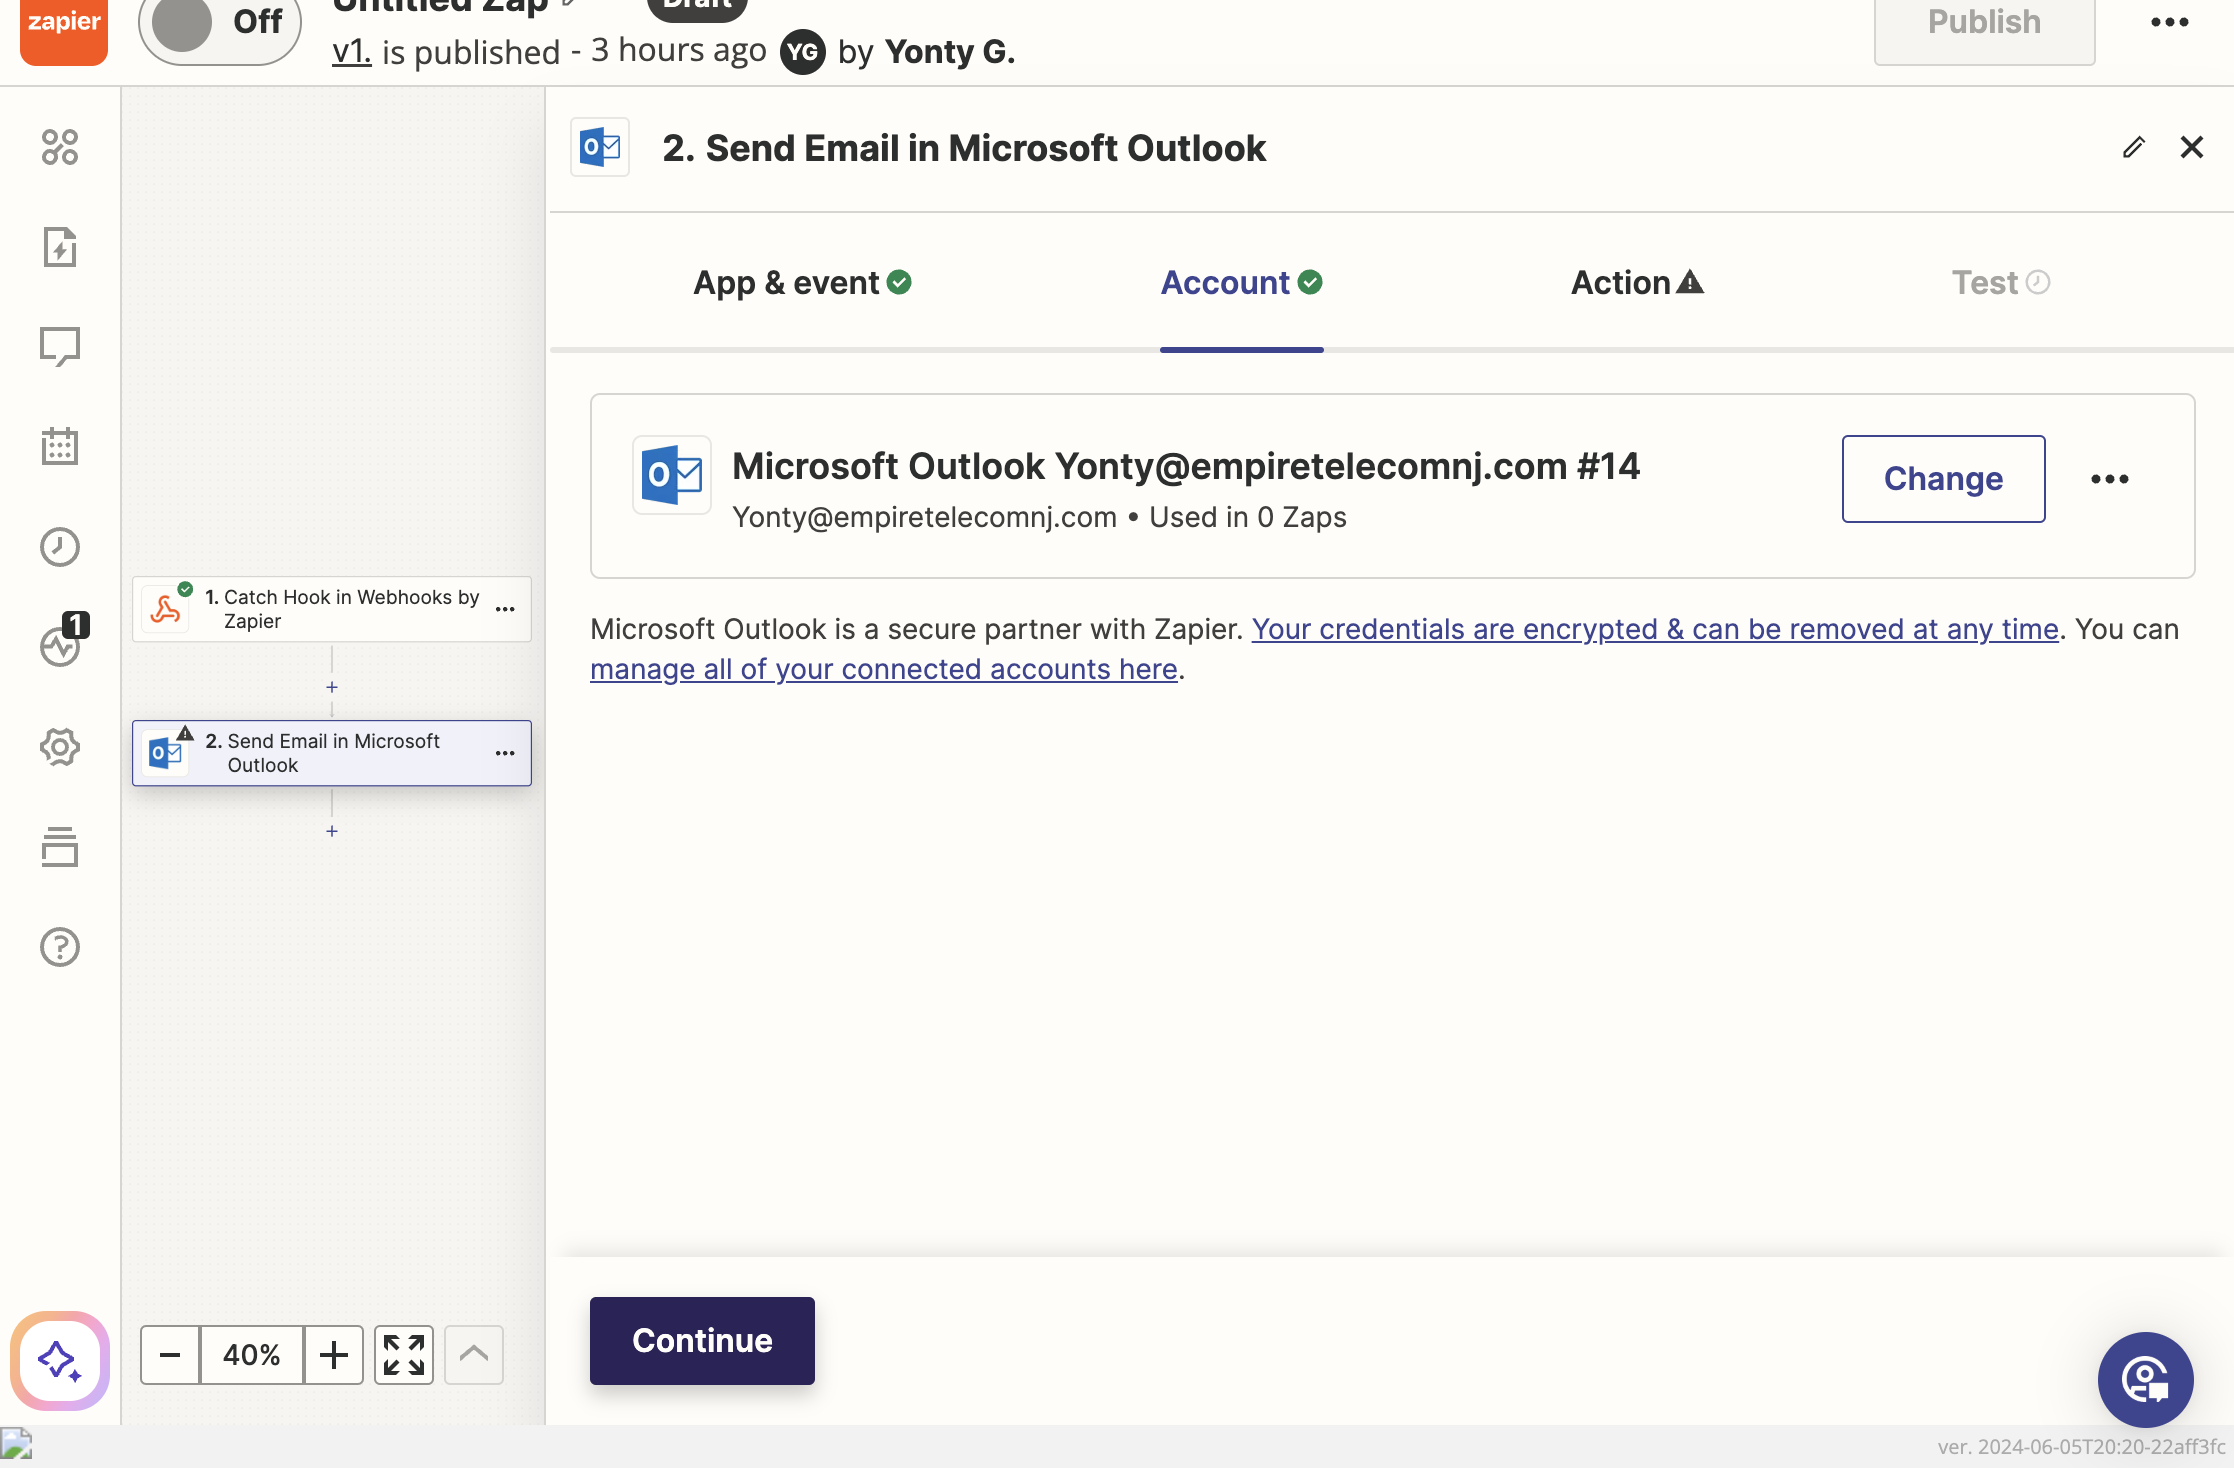
Task: Click the Continue button
Action: tap(702, 1341)
